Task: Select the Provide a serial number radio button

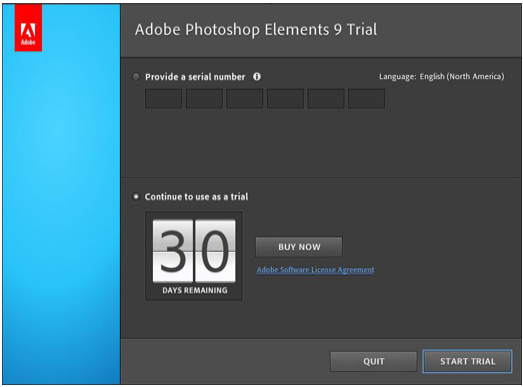Action: [136, 77]
